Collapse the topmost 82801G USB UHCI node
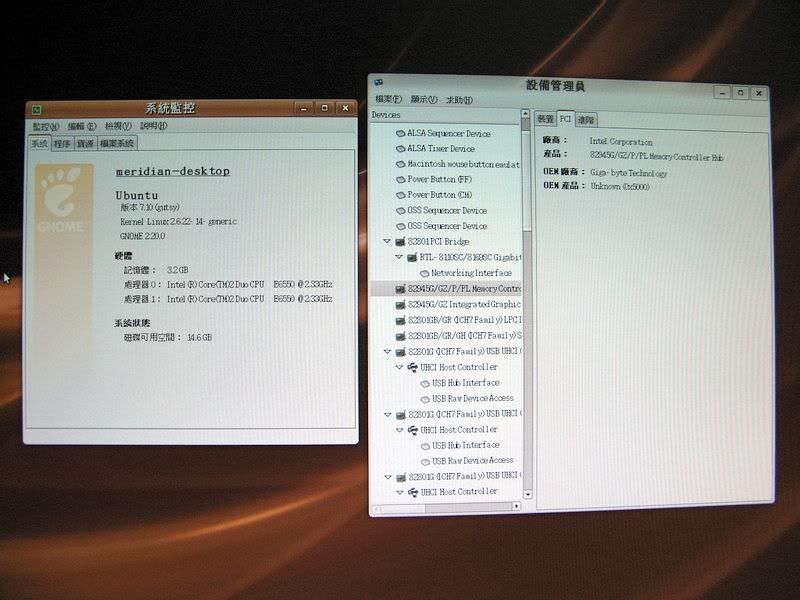The image size is (800, 600). coord(387,352)
